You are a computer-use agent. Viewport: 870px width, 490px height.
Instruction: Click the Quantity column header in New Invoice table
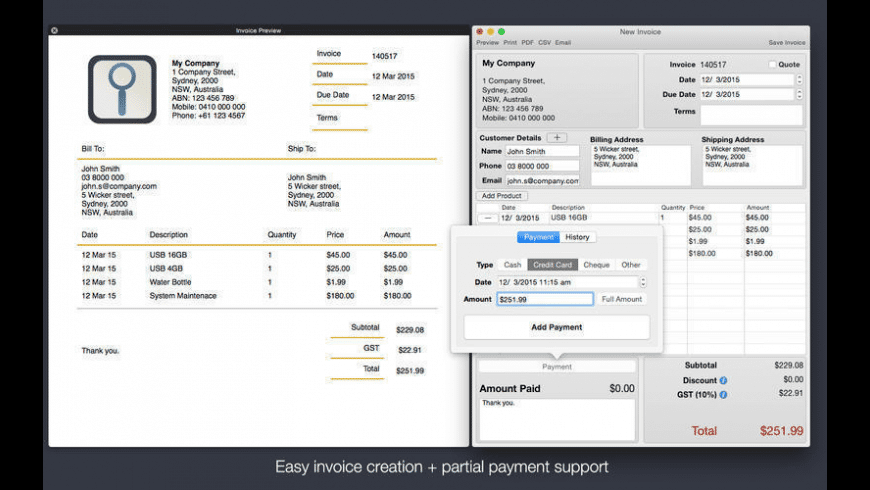pos(673,208)
